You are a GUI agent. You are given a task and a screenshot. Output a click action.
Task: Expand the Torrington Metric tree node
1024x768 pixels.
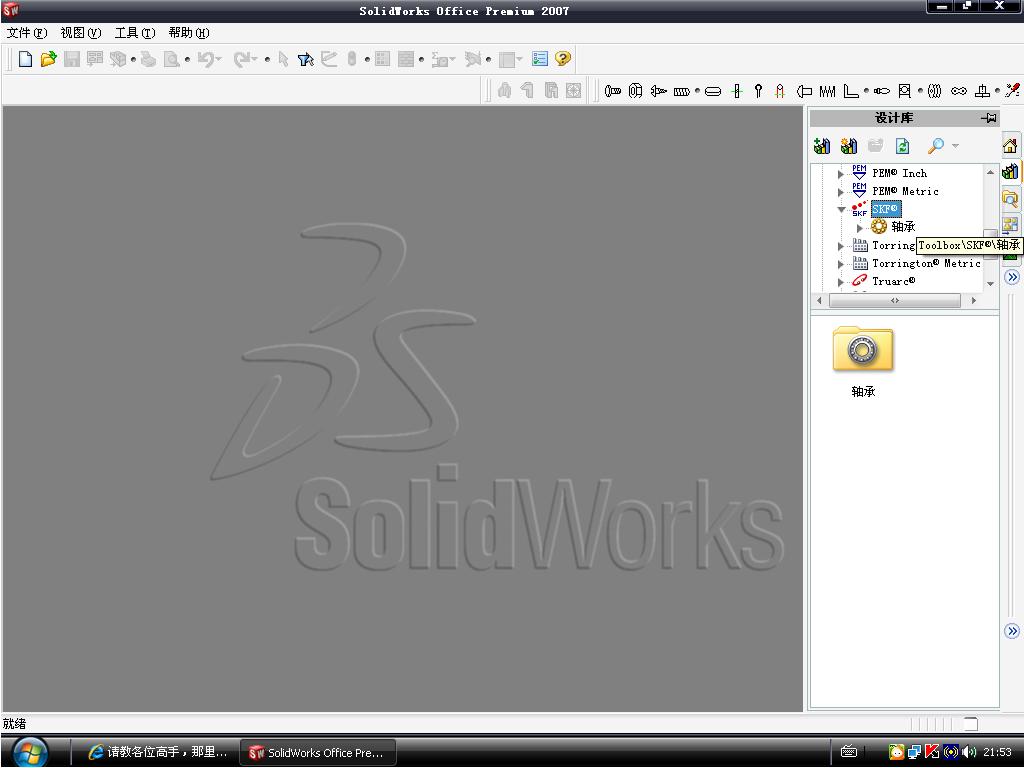coord(841,264)
